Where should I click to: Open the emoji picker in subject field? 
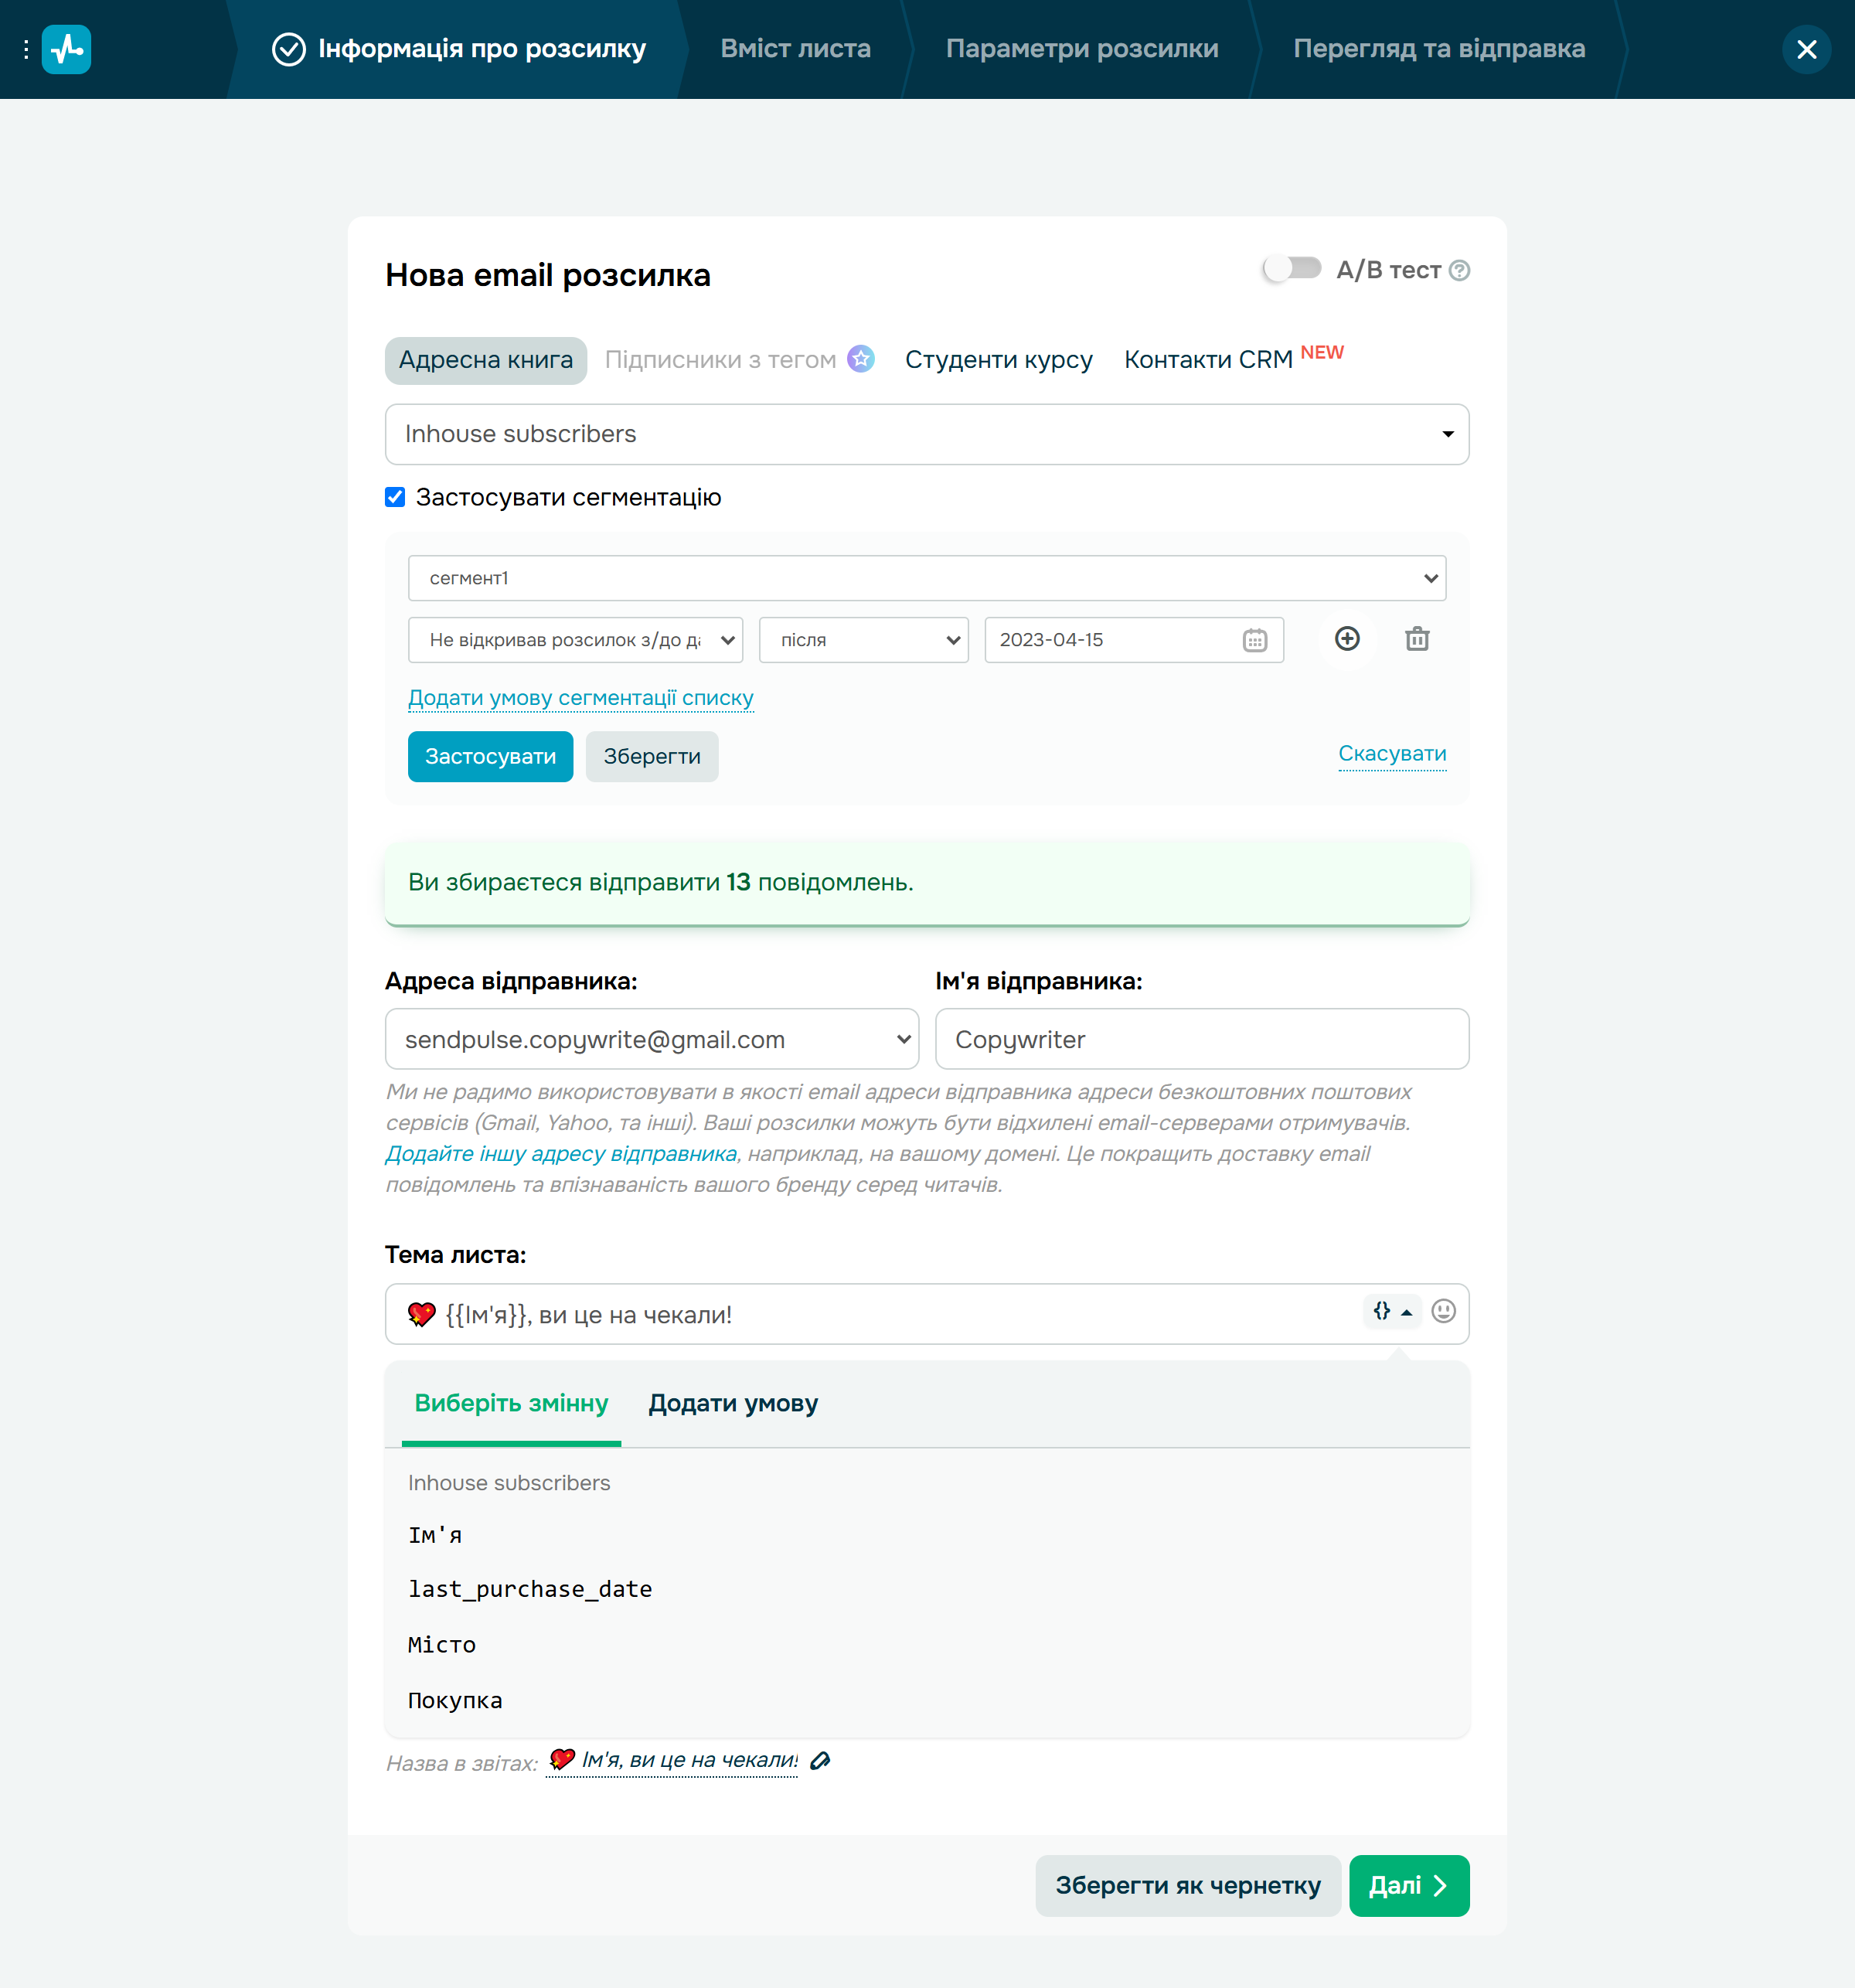tap(1443, 1312)
